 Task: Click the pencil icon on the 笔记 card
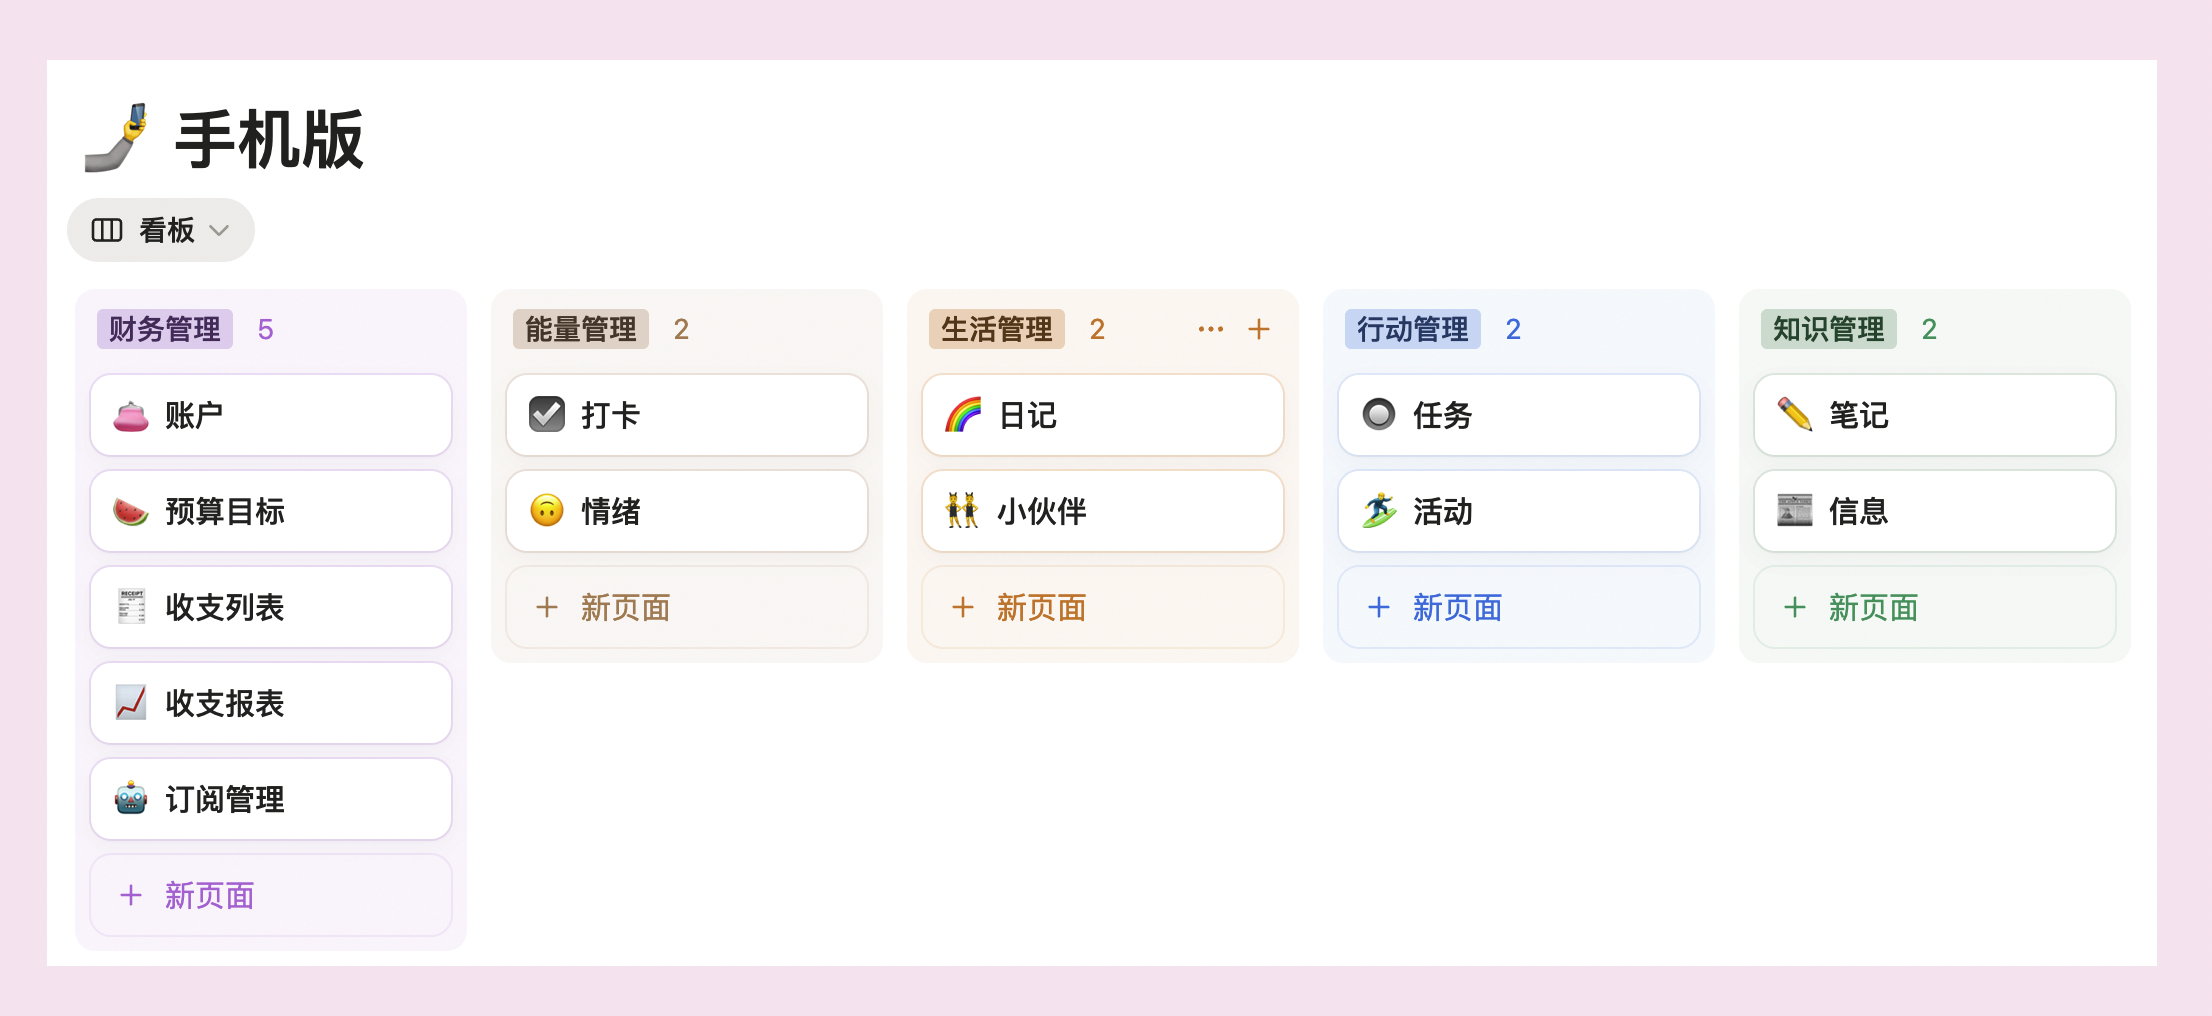click(1796, 415)
